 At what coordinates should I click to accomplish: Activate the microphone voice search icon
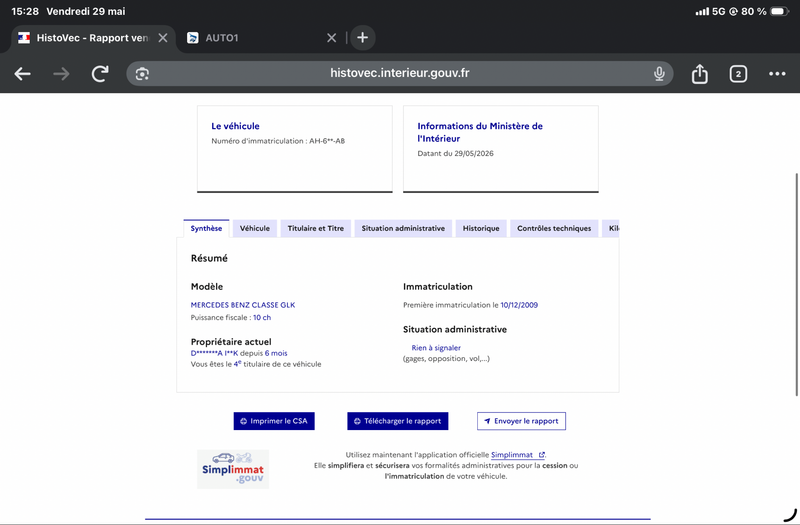coord(659,74)
